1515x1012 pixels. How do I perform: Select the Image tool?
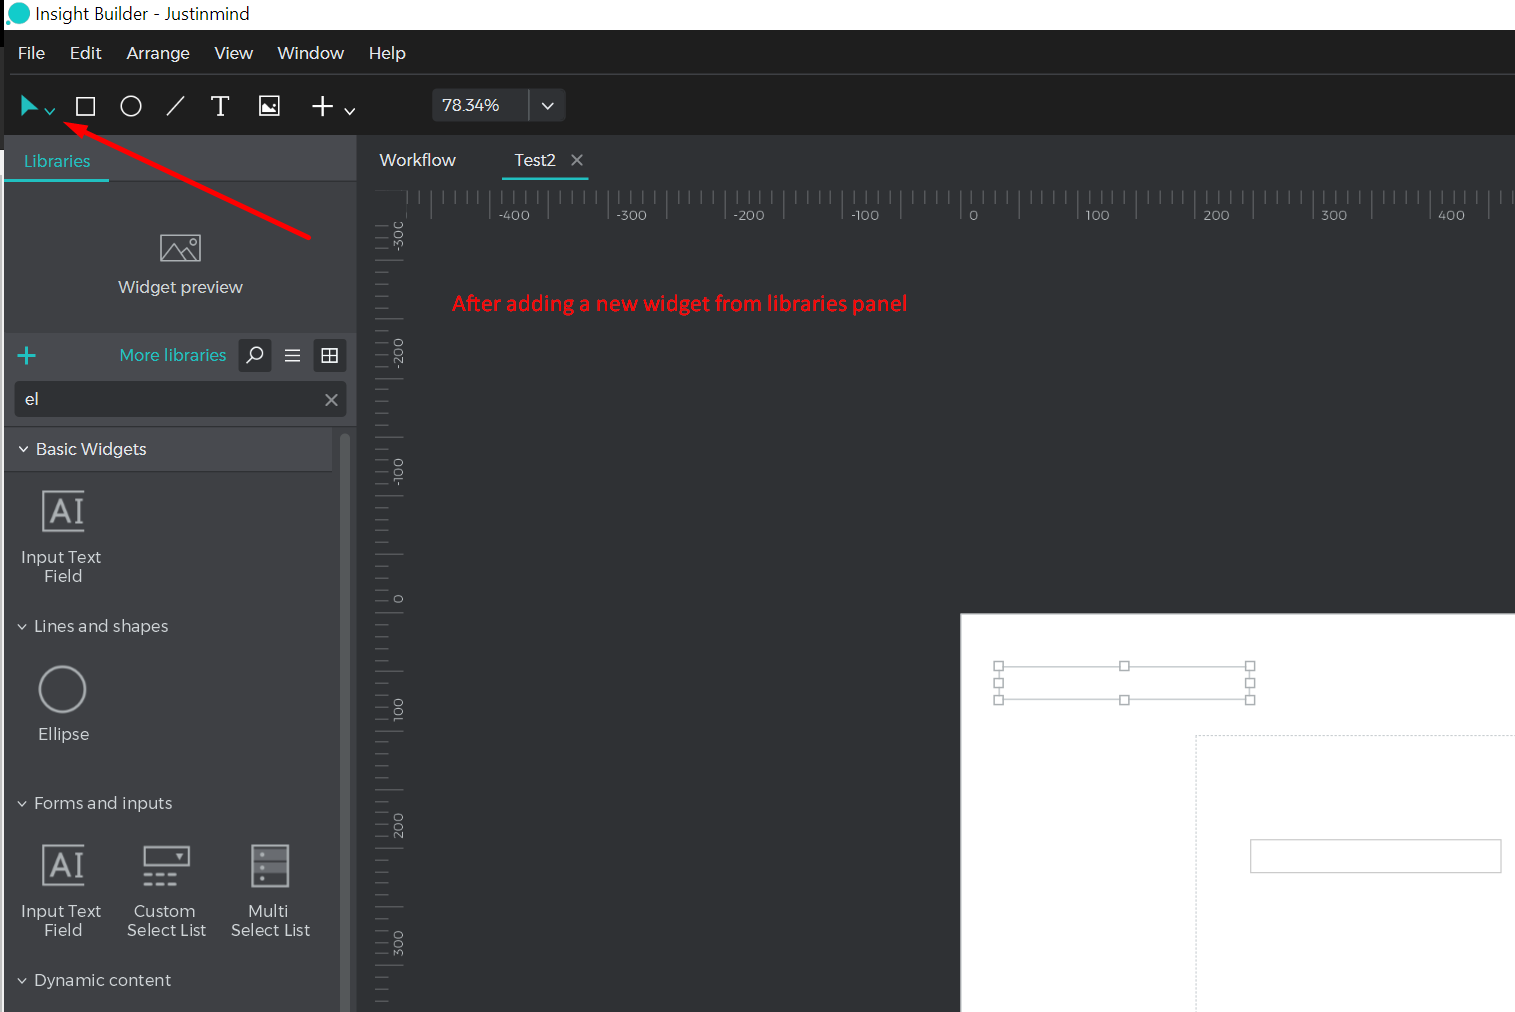[x=269, y=106]
